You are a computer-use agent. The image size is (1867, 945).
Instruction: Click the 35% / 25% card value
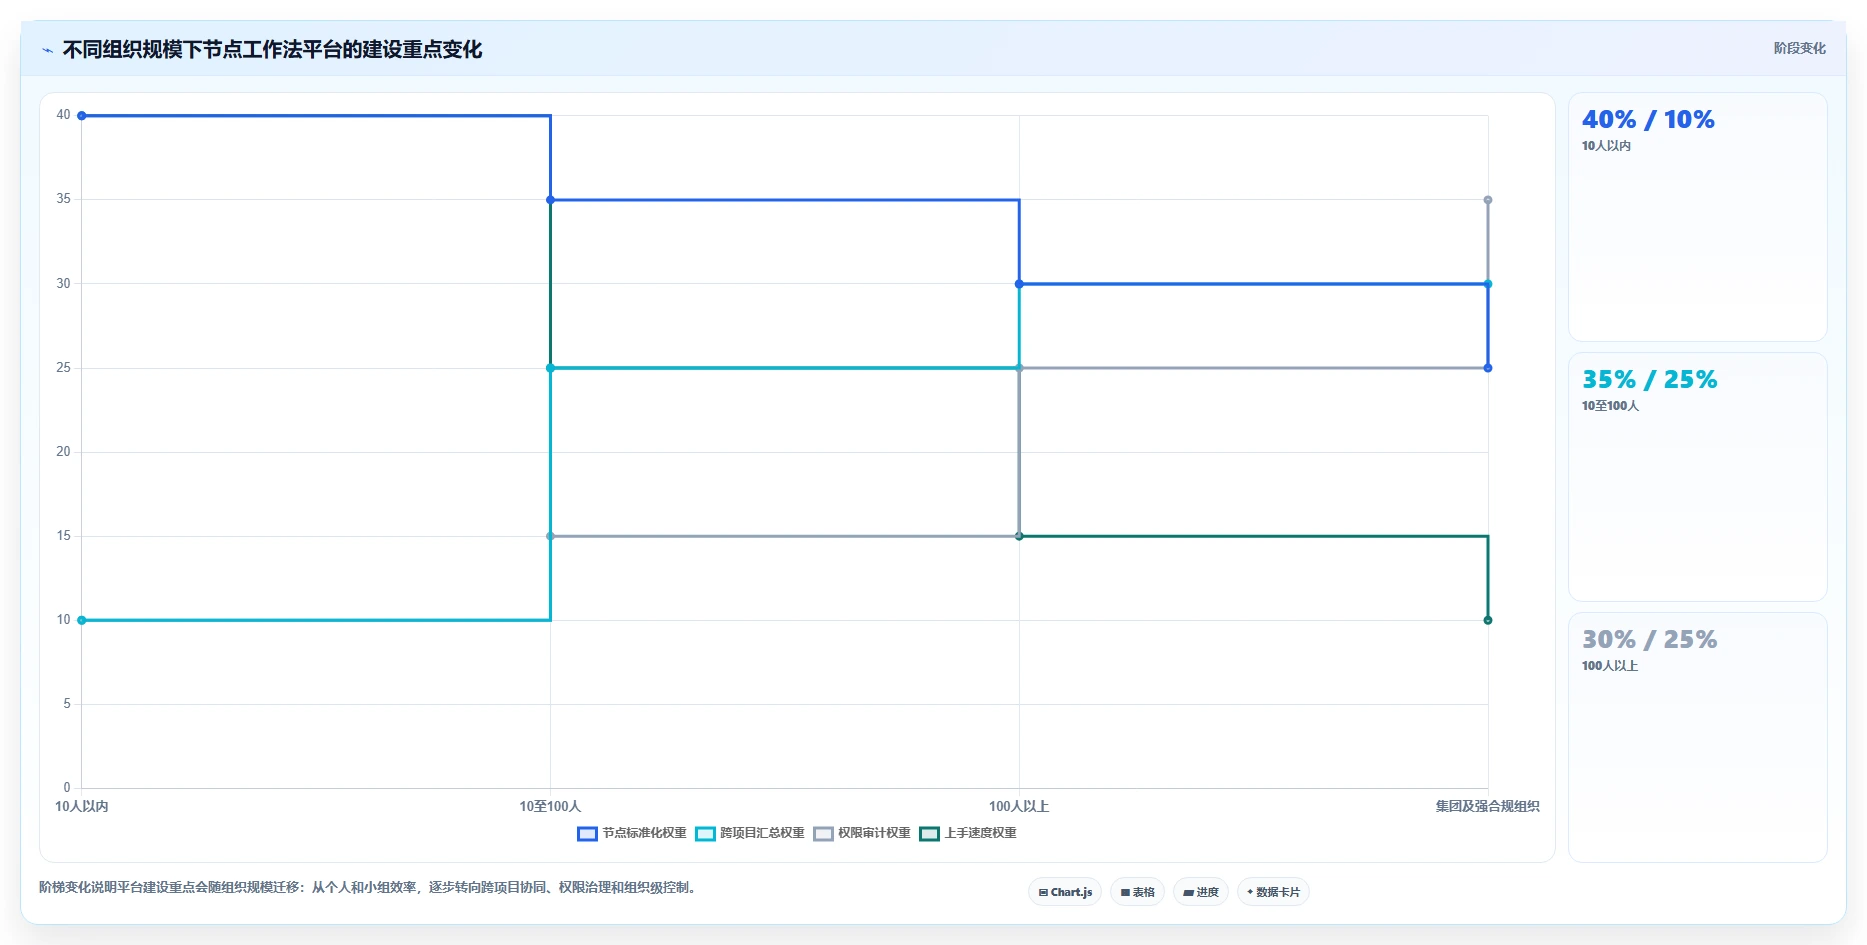(1649, 380)
